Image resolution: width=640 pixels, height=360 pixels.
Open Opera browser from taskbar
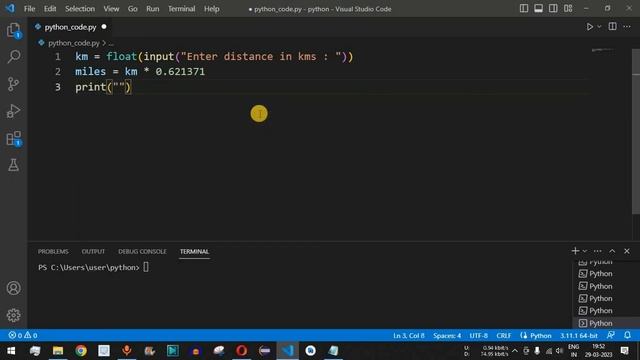[241, 351]
